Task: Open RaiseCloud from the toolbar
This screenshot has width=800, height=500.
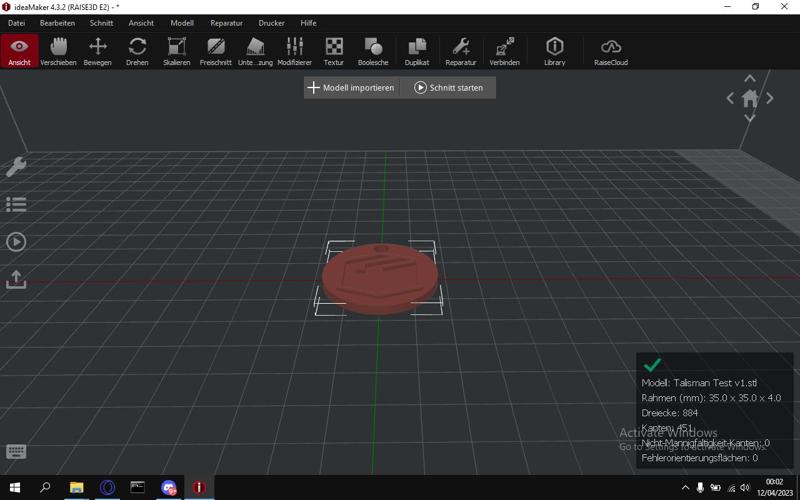Action: pyautogui.click(x=610, y=50)
